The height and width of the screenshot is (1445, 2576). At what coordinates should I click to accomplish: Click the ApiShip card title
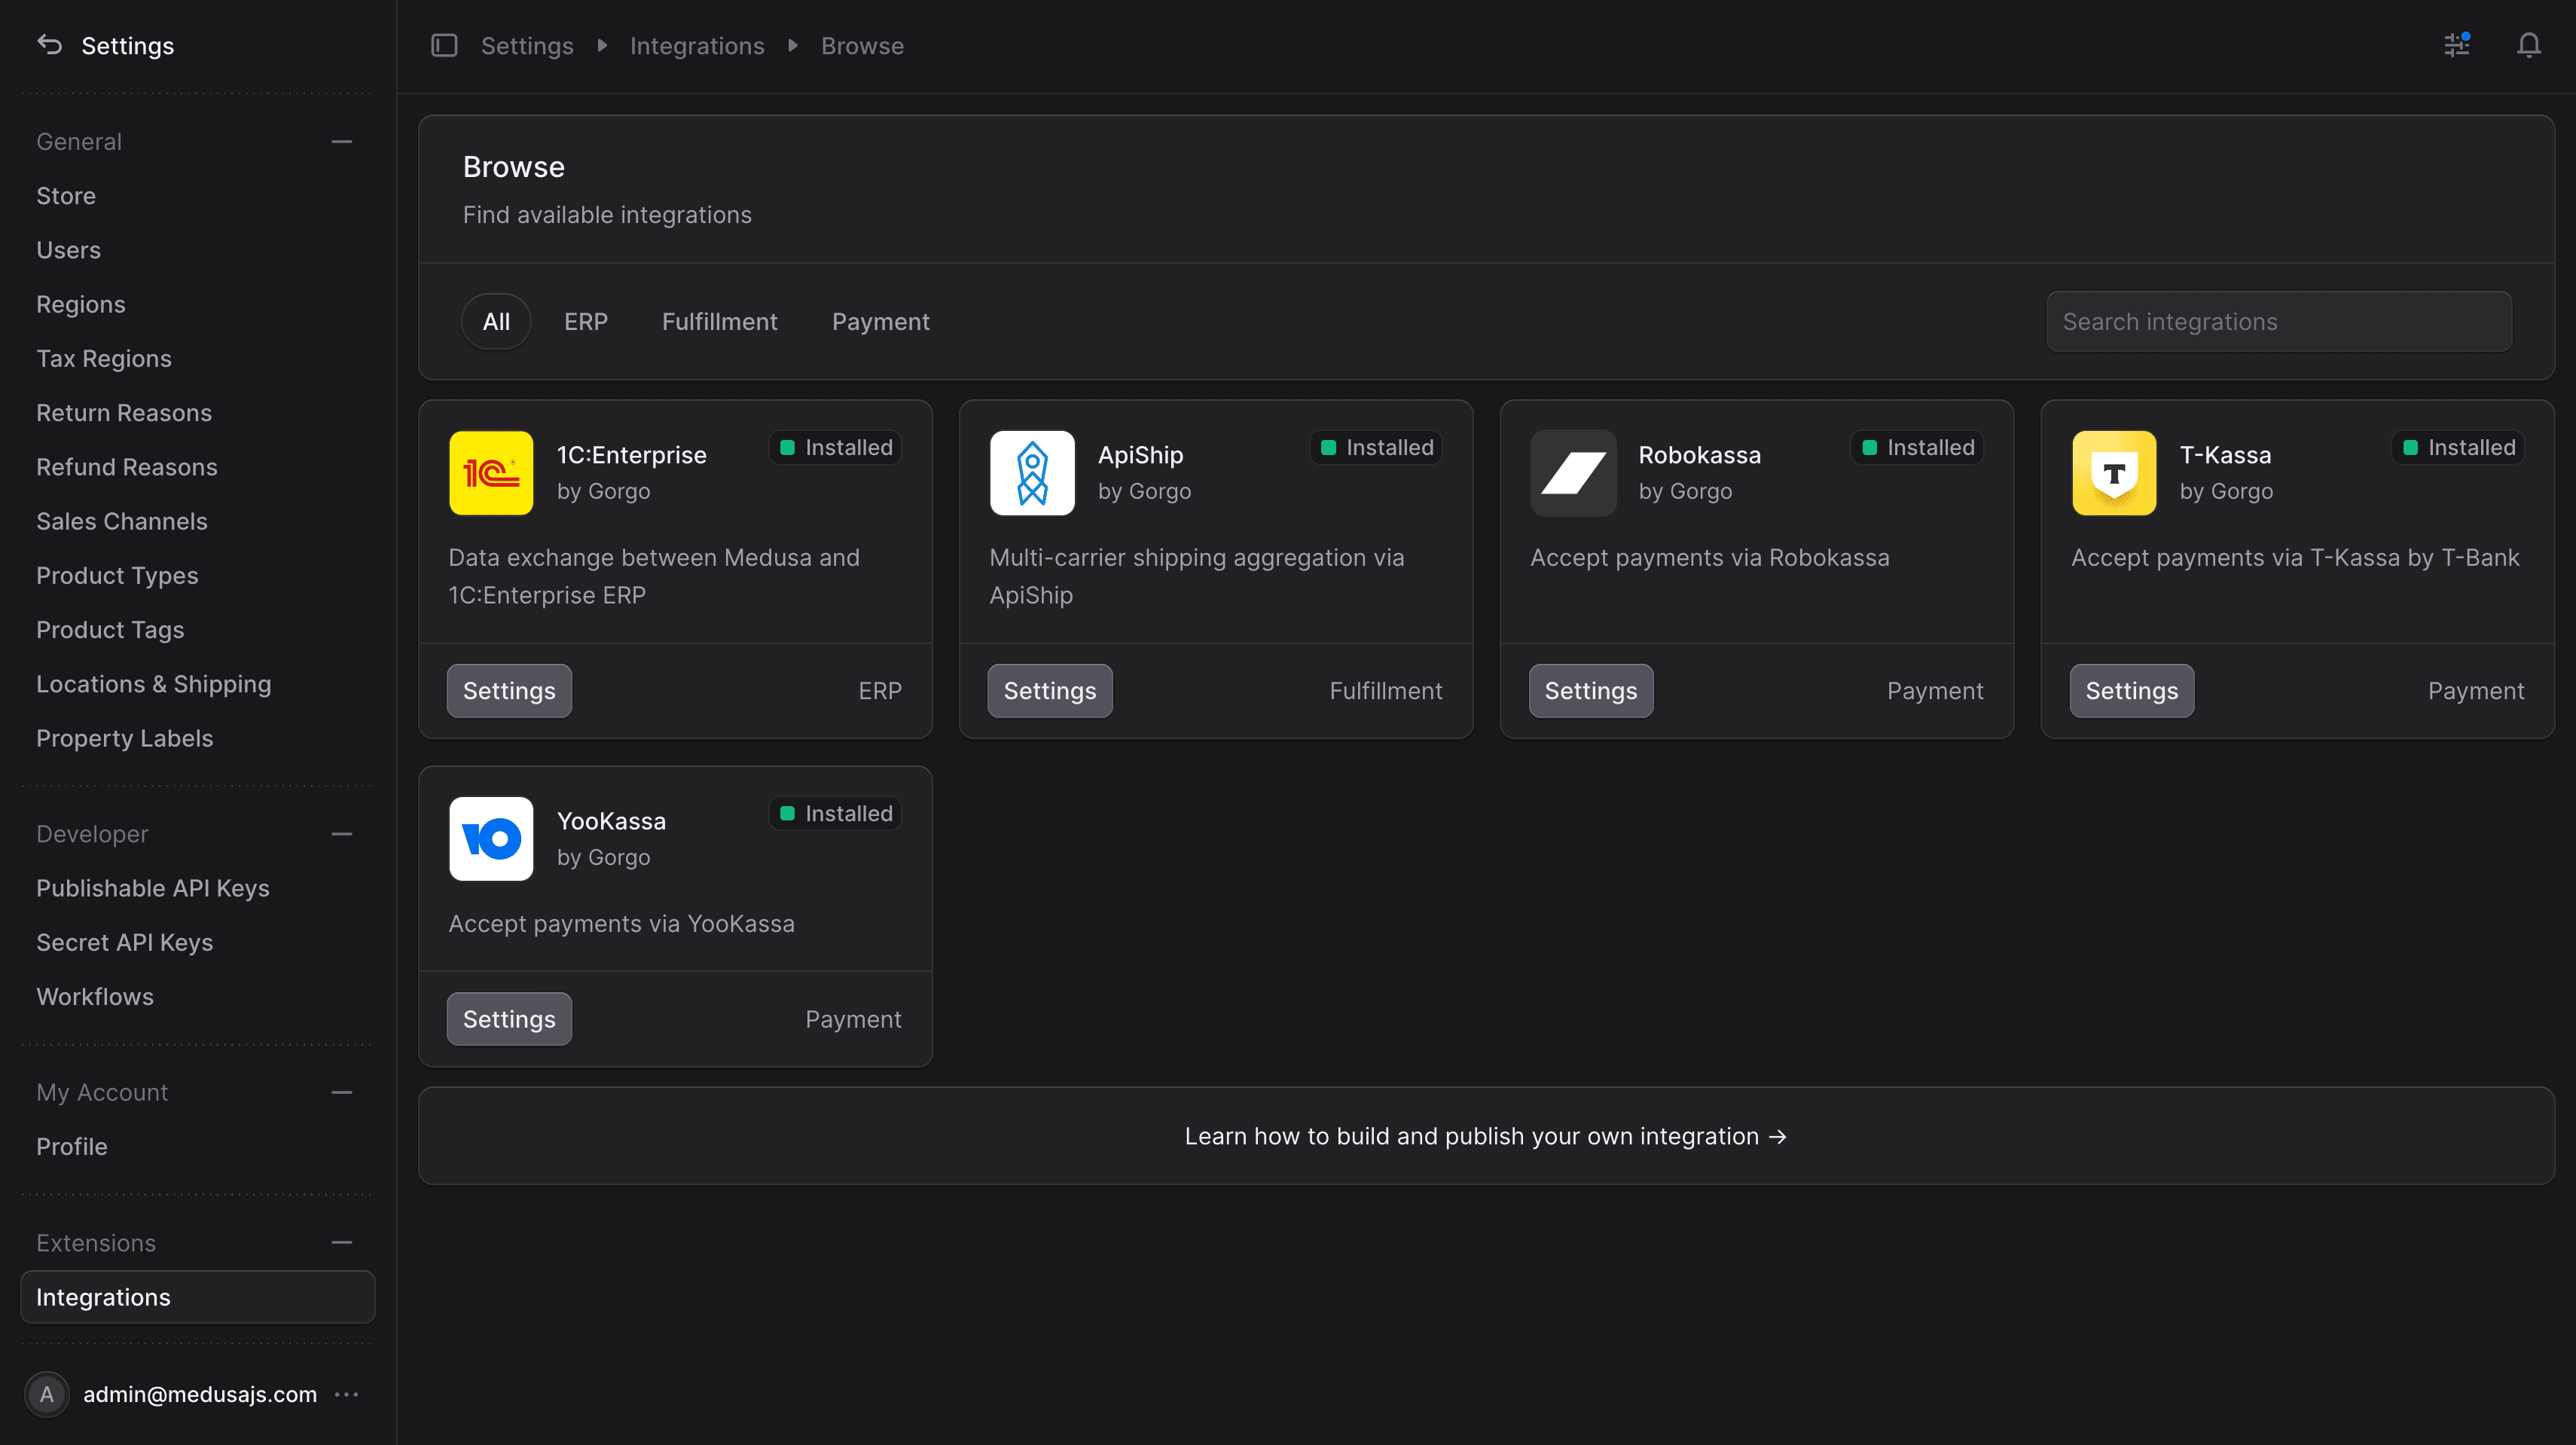[1141, 455]
